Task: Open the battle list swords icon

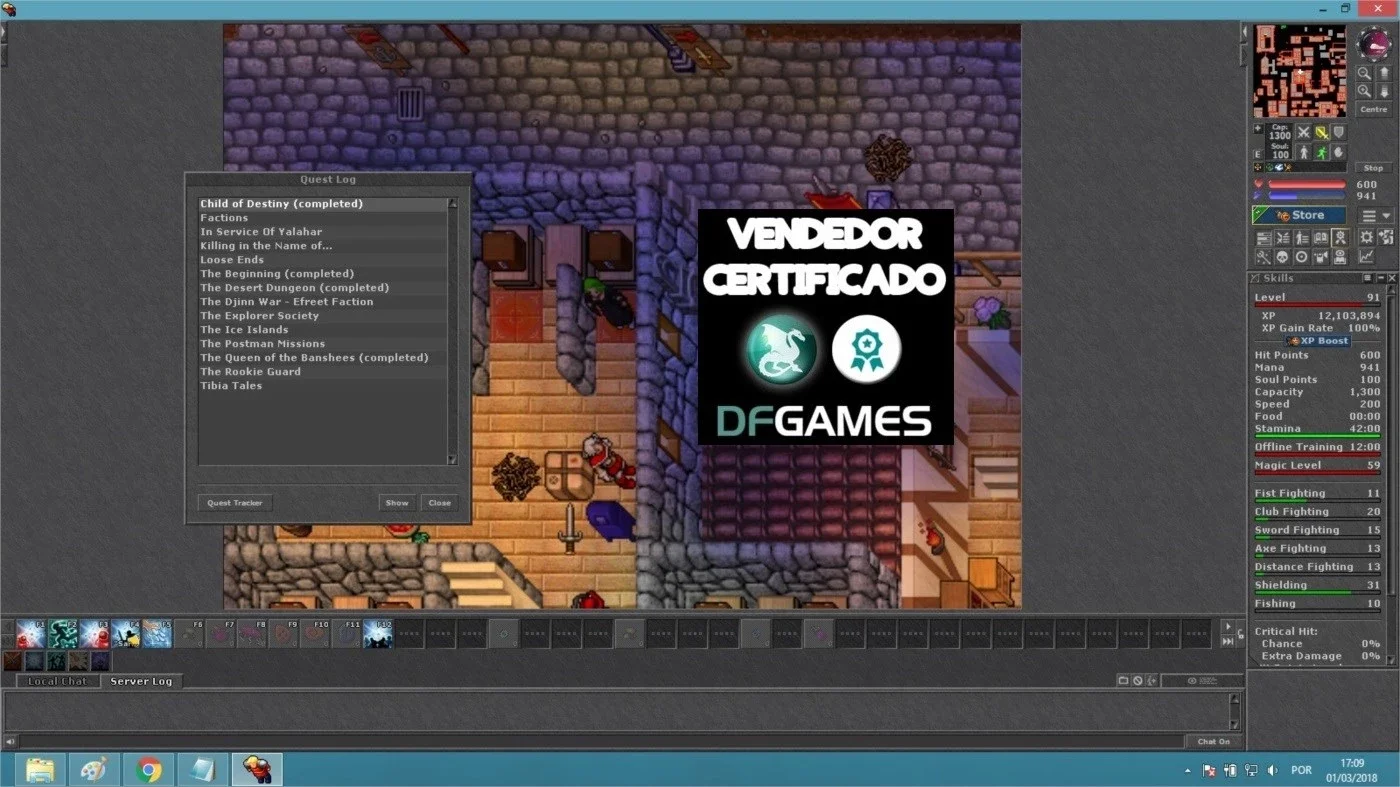Action: (1283, 238)
